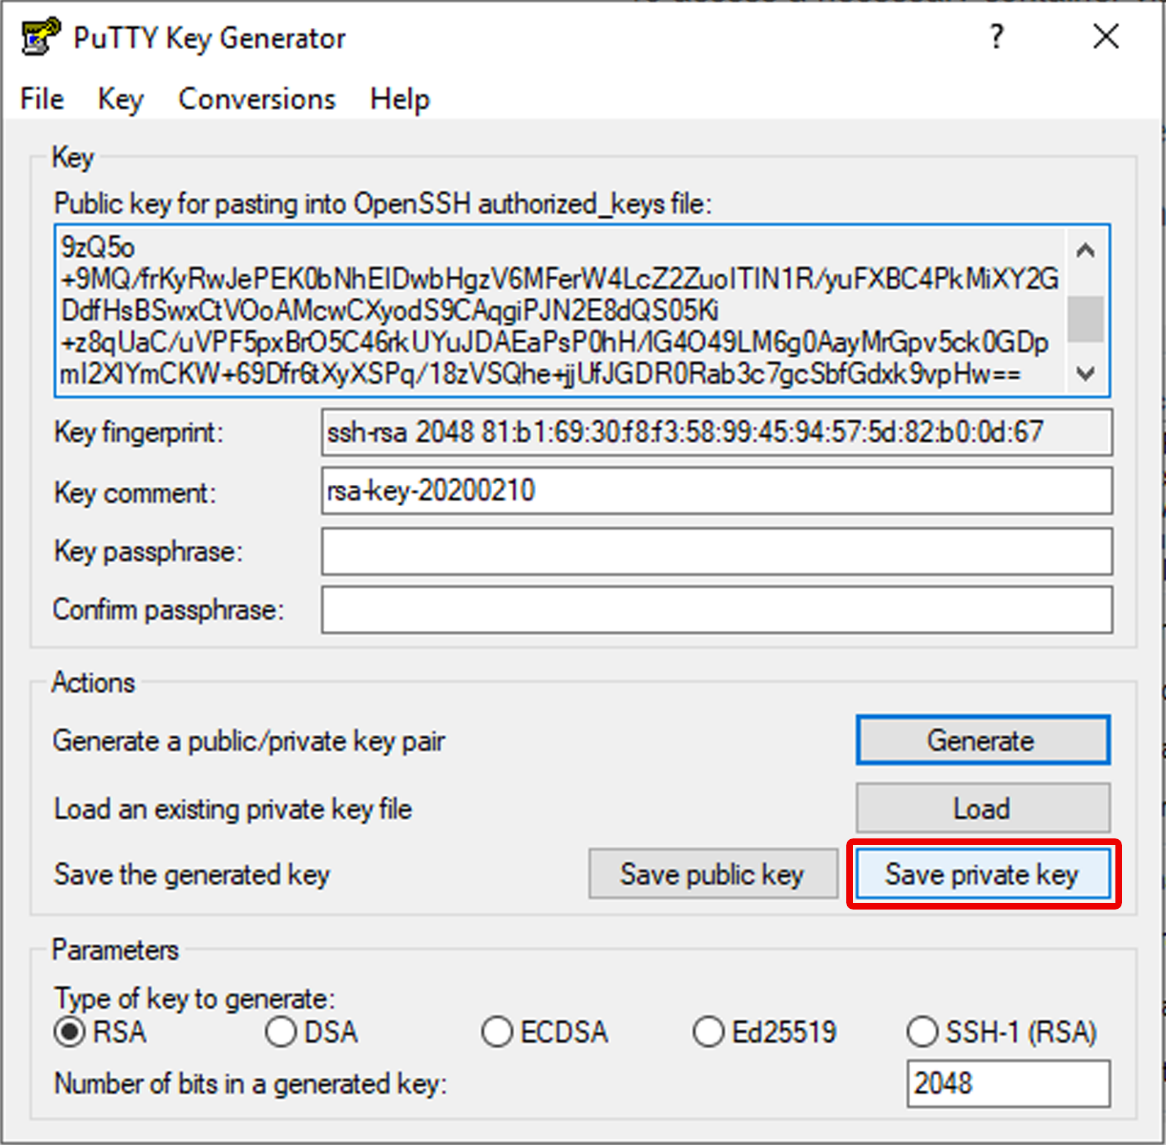Viewport: 1166px width, 1145px height.
Task: Open the Key menu
Action: pos(120,99)
